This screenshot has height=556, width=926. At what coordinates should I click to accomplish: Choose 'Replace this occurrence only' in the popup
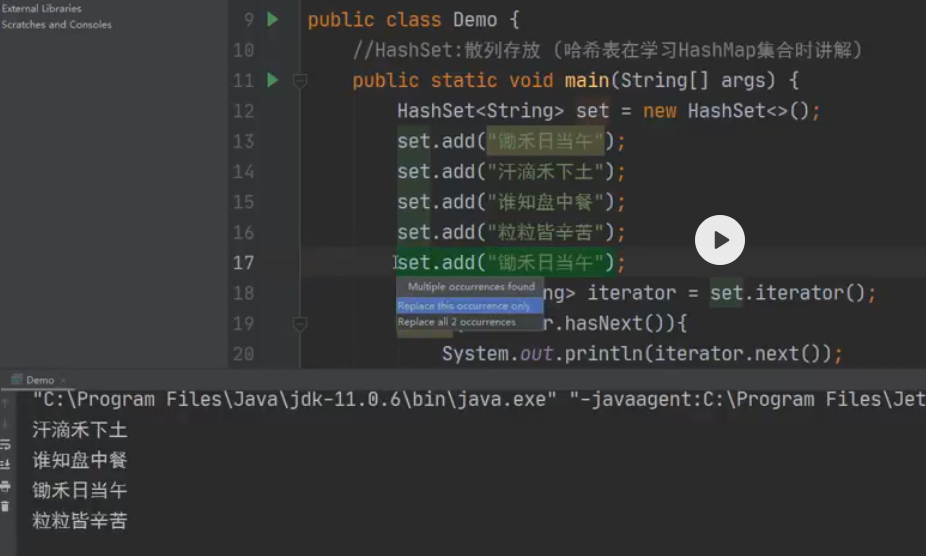[x=469, y=305]
